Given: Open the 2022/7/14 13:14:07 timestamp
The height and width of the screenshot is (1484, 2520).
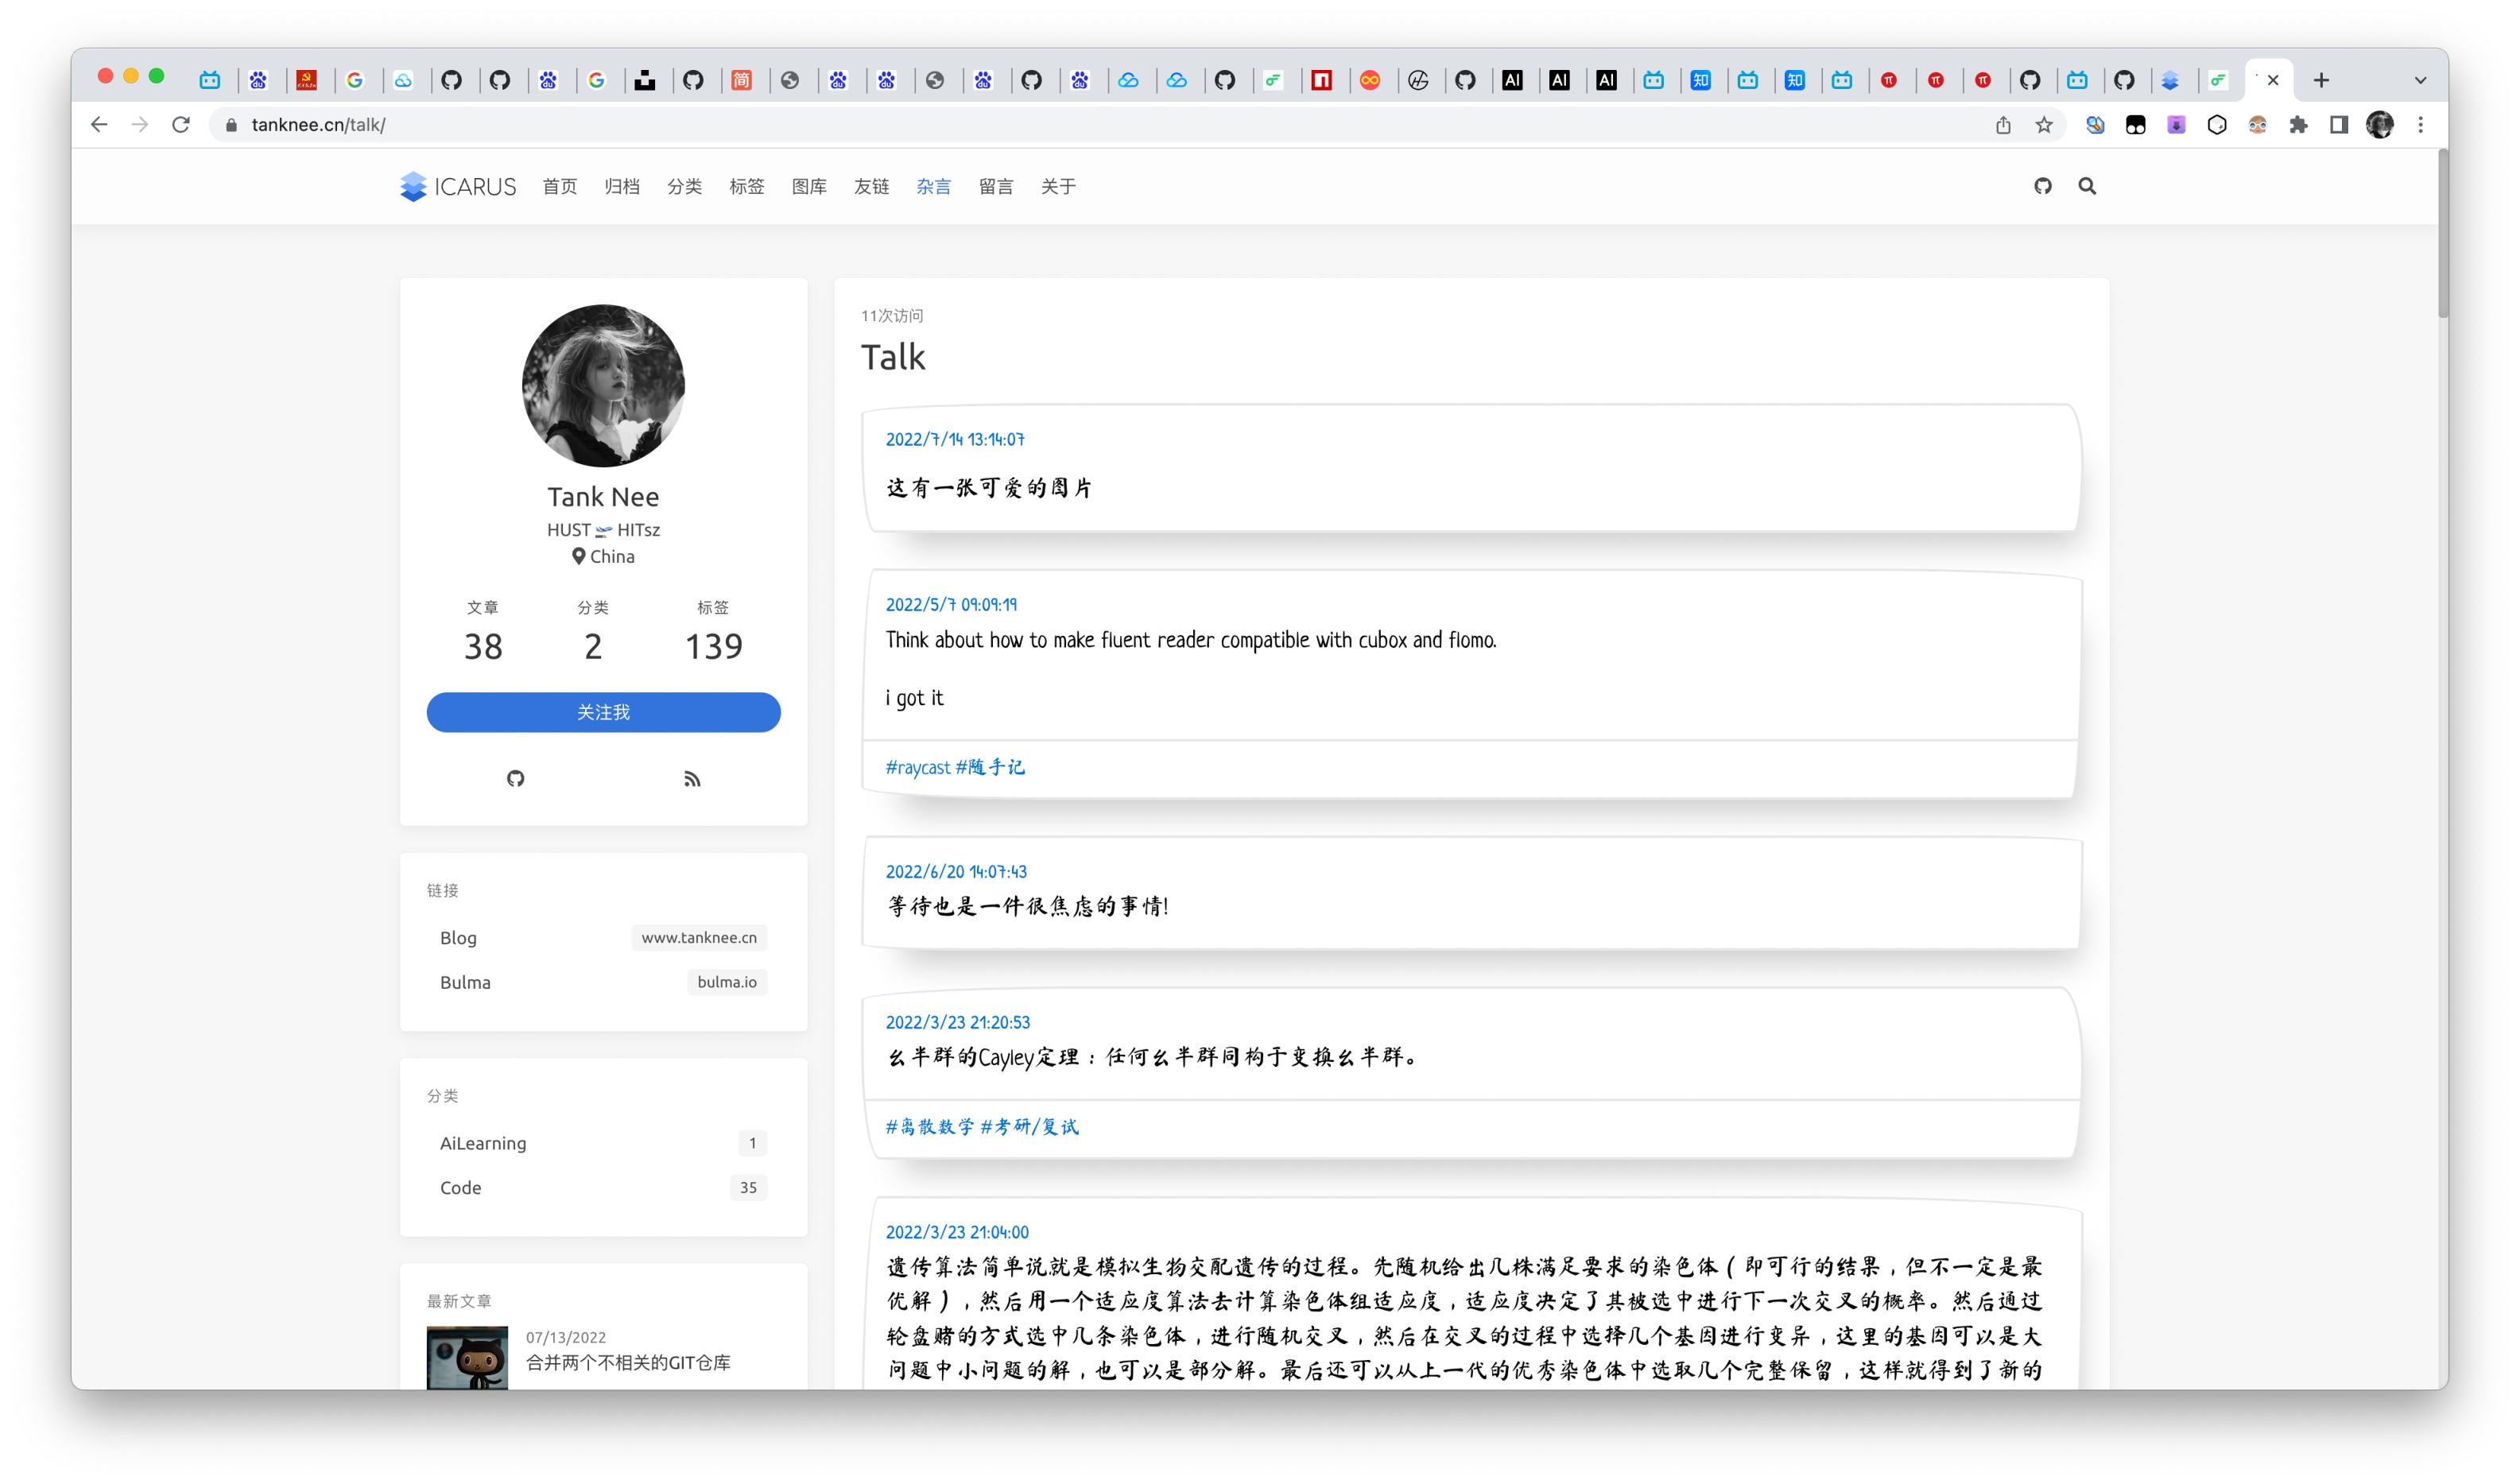Looking at the screenshot, I should coord(955,439).
